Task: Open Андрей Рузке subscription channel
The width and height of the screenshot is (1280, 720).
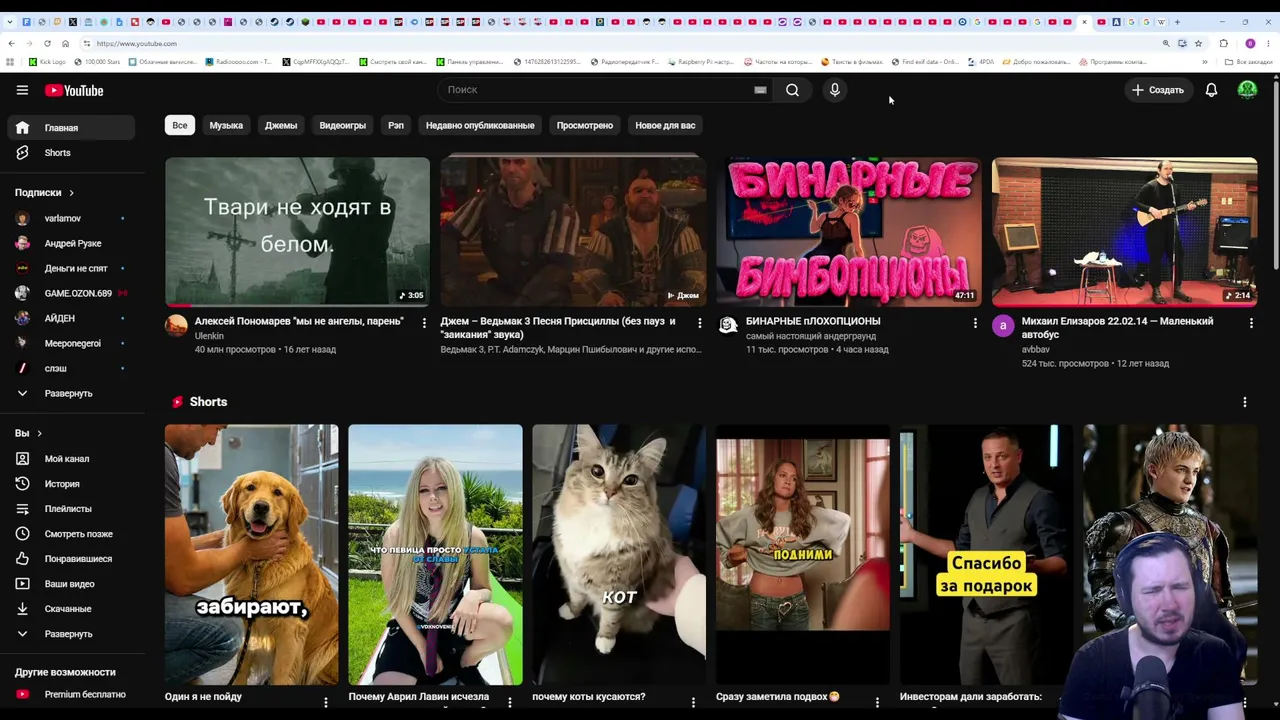Action: point(70,244)
